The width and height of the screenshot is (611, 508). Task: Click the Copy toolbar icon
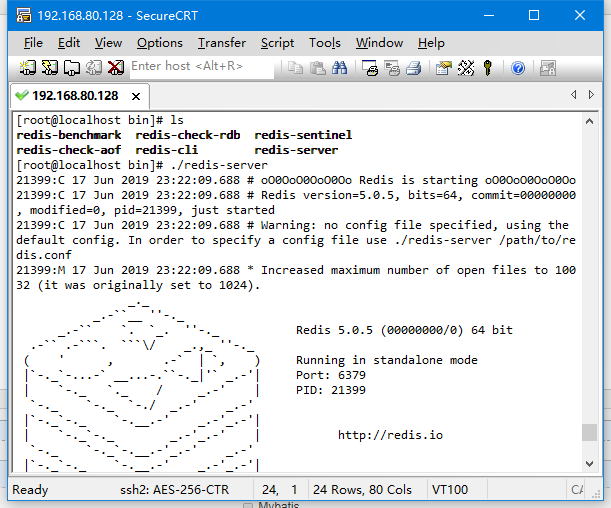point(295,68)
